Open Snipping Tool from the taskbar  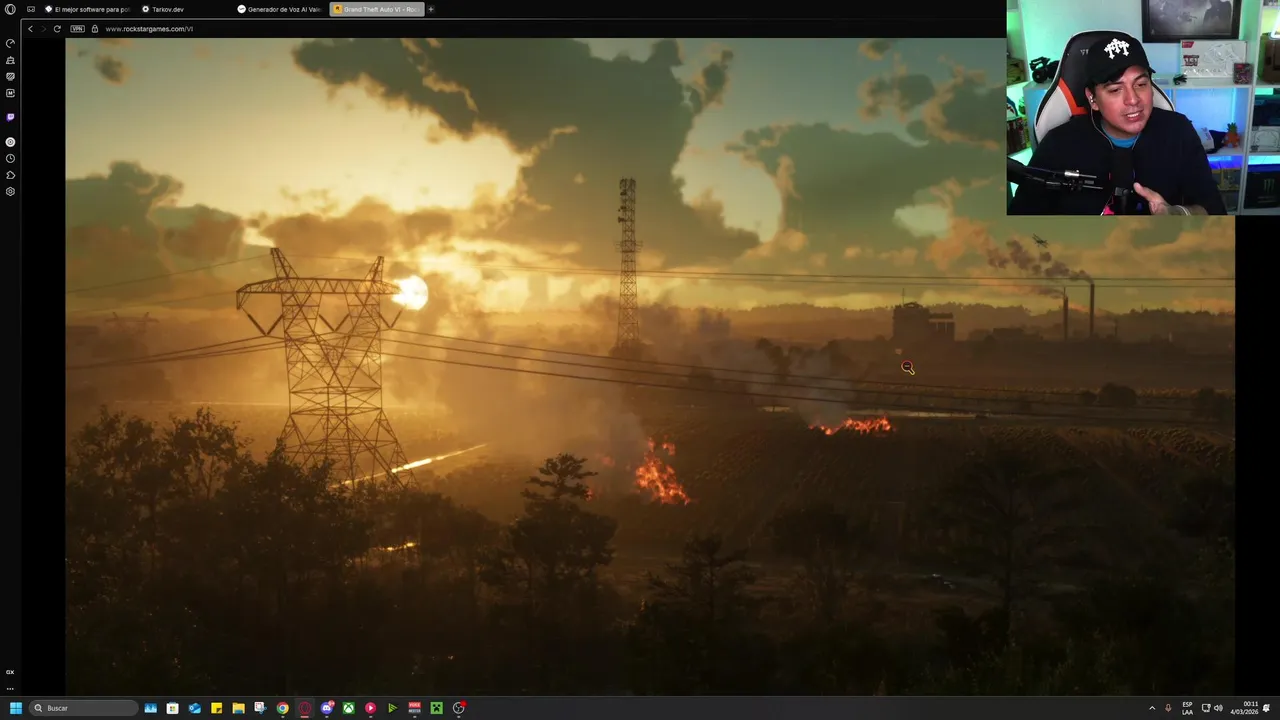(x=260, y=708)
